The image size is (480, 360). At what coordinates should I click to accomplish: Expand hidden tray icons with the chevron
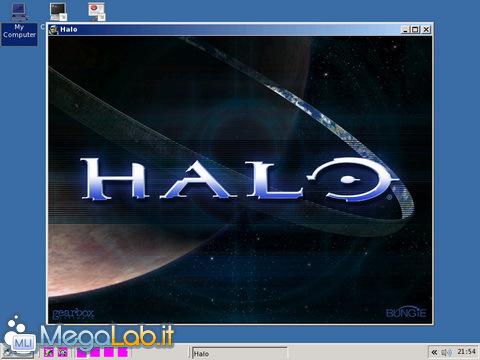pyautogui.click(x=434, y=352)
